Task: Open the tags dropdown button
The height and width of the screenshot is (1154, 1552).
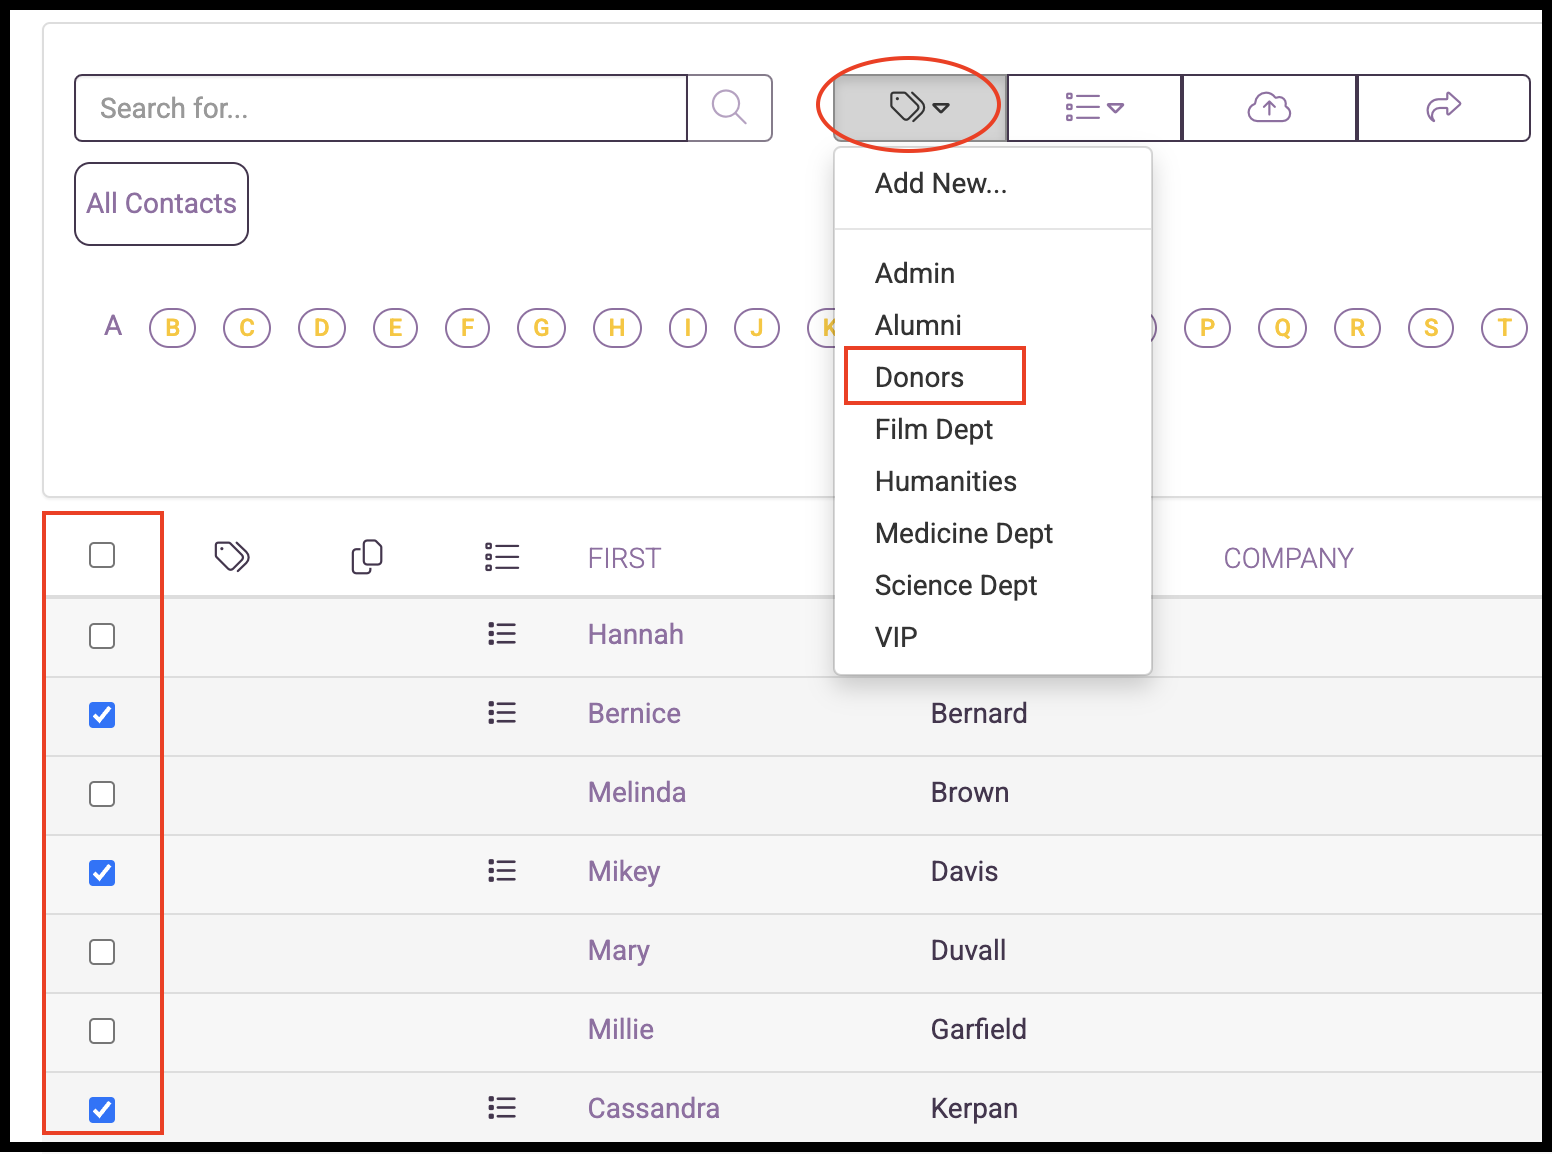Action: pos(920,107)
